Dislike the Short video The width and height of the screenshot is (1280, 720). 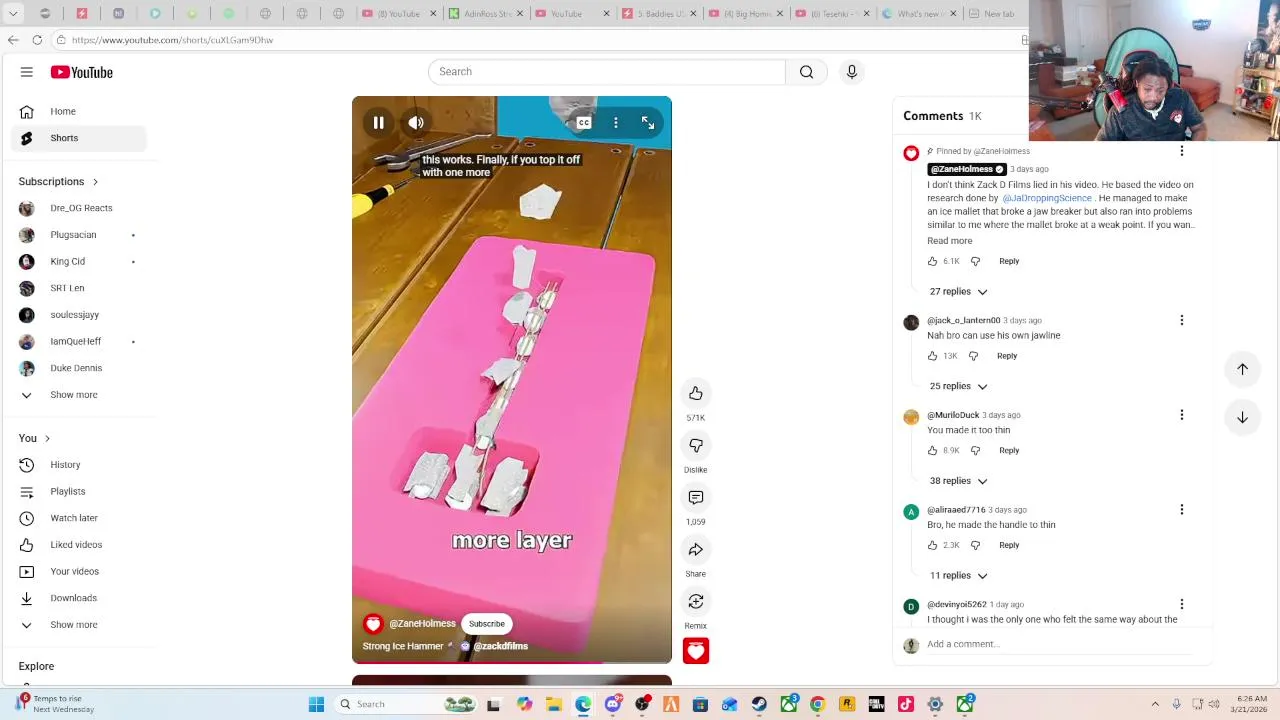696,446
